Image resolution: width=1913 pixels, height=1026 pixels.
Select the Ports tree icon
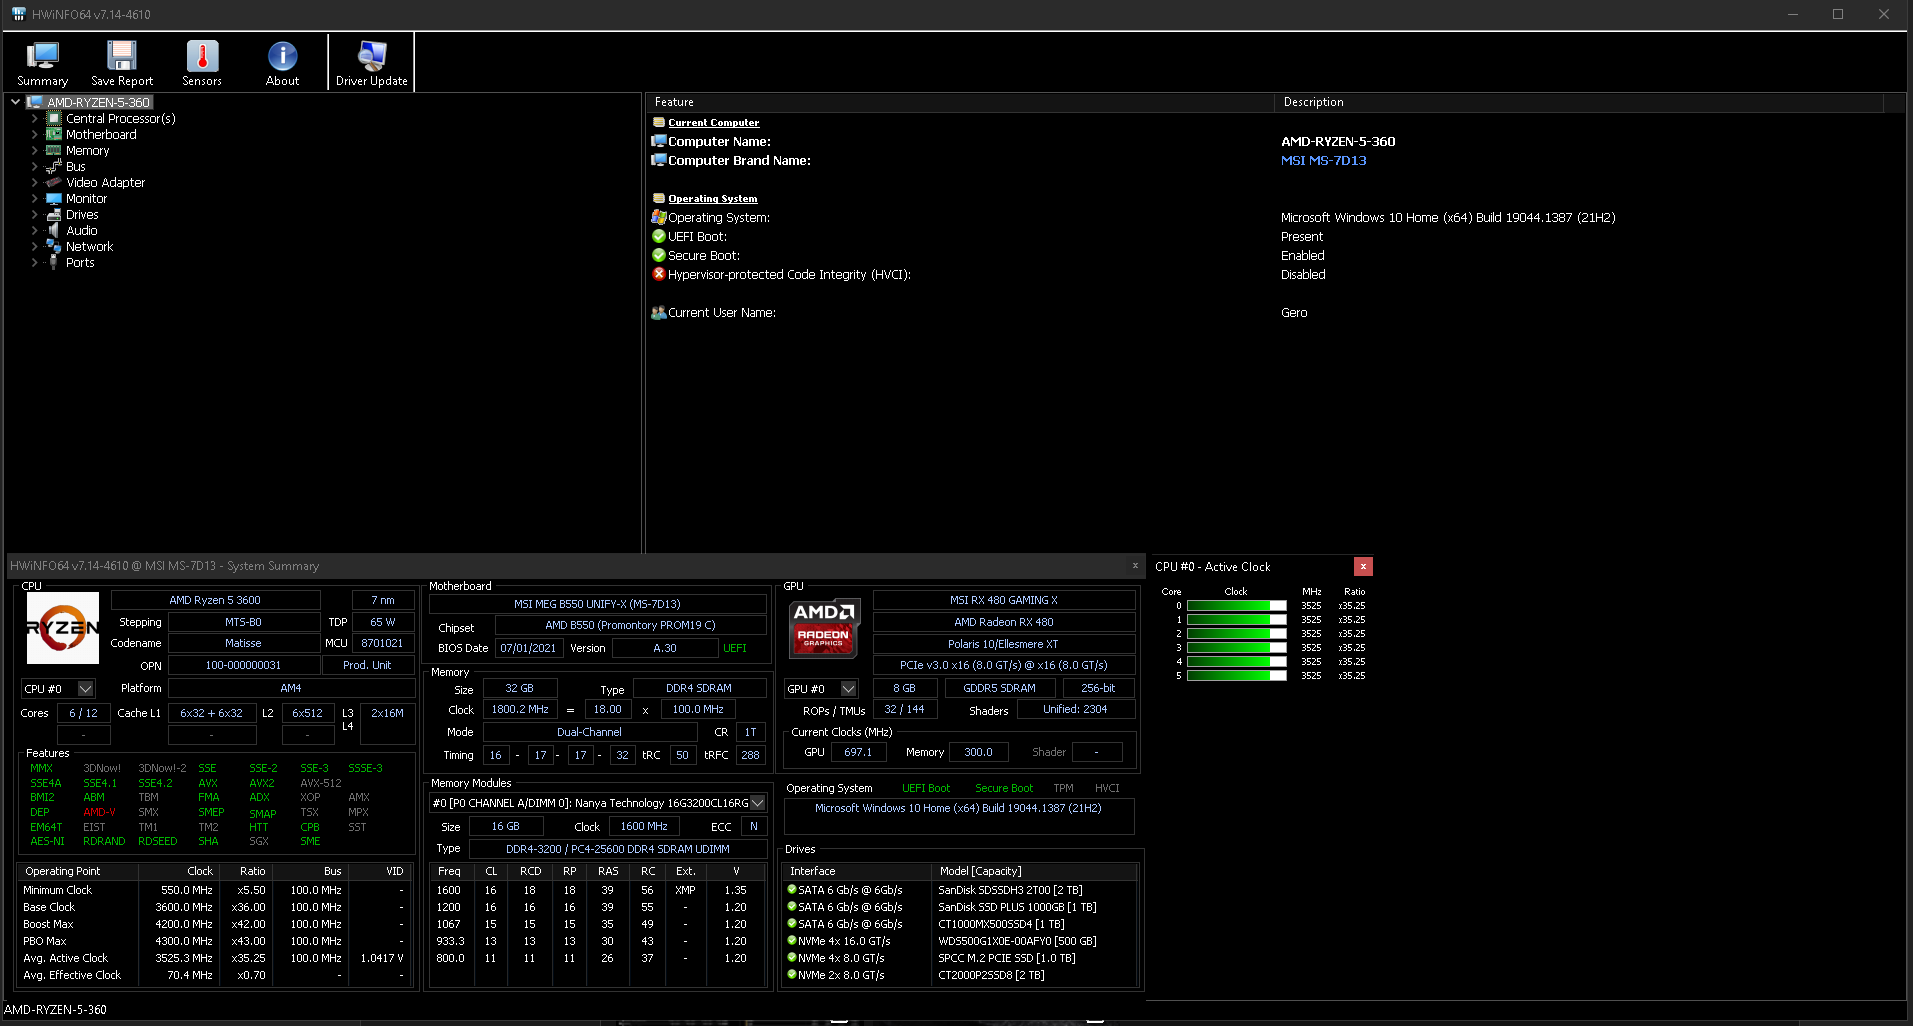pos(54,262)
